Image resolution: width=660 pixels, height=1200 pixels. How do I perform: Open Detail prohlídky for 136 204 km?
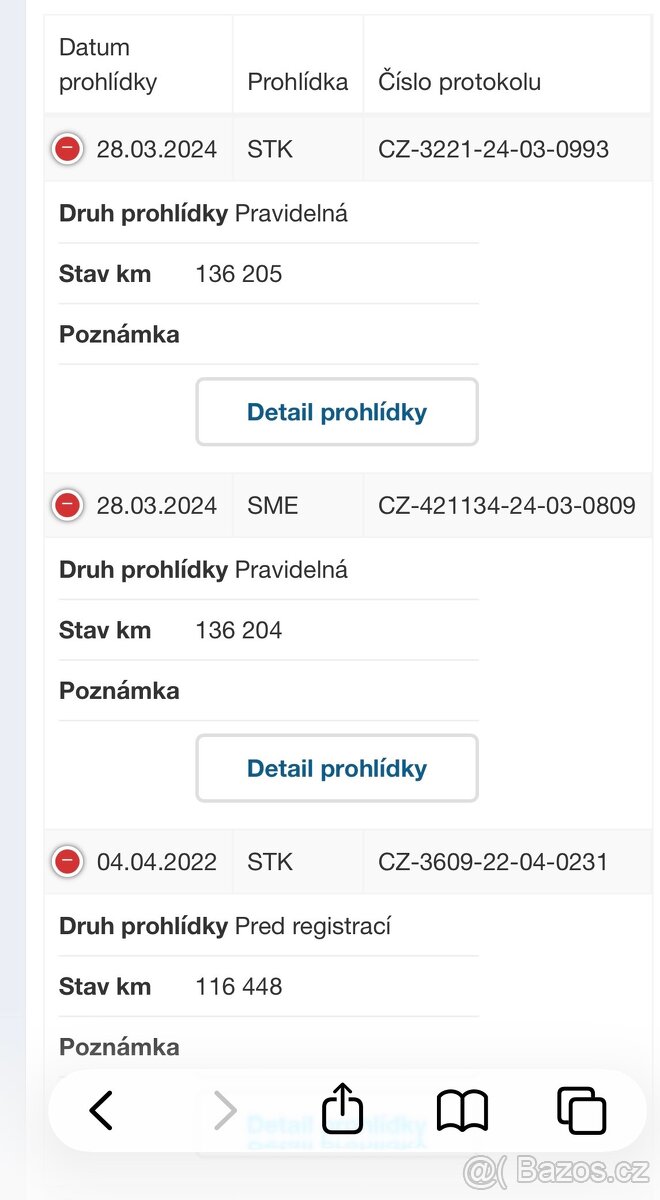click(337, 768)
